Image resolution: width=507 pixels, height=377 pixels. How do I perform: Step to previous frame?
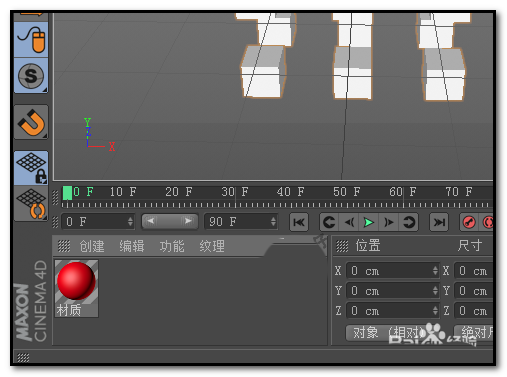click(x=349, y=222)
